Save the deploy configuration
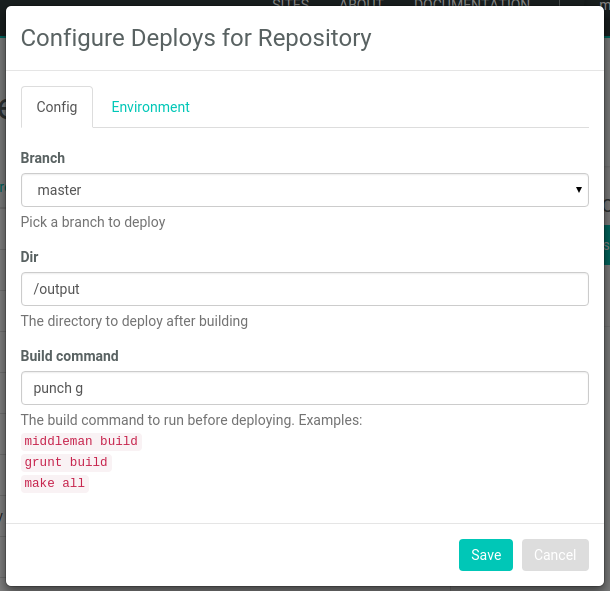This screenshot has height=591, width=610. [485, 555]
